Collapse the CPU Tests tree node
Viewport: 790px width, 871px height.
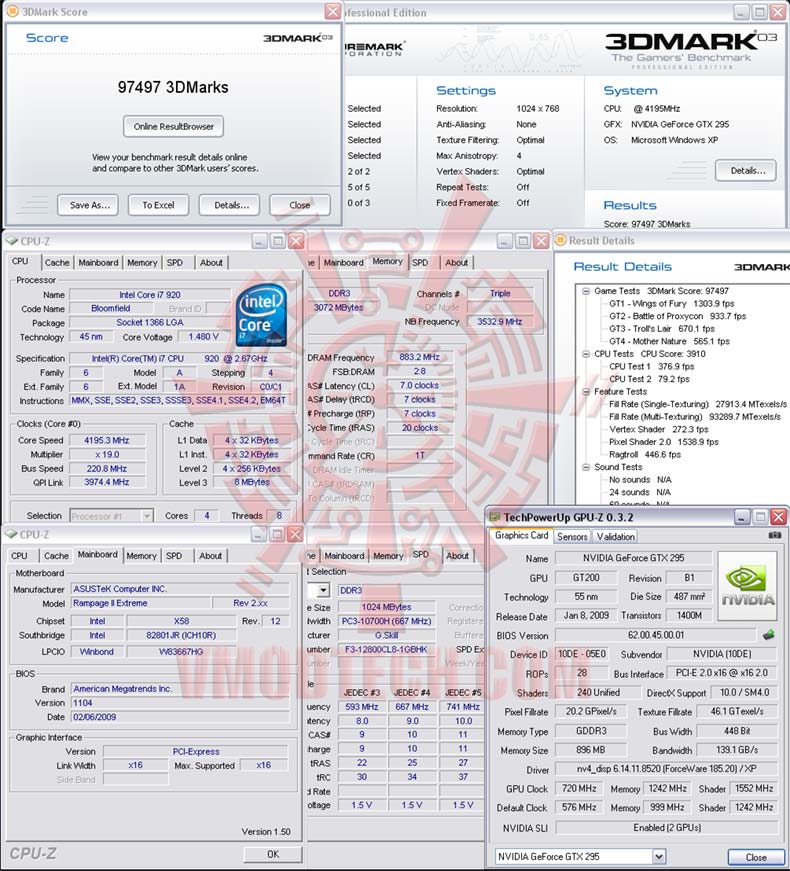[586, 354]
